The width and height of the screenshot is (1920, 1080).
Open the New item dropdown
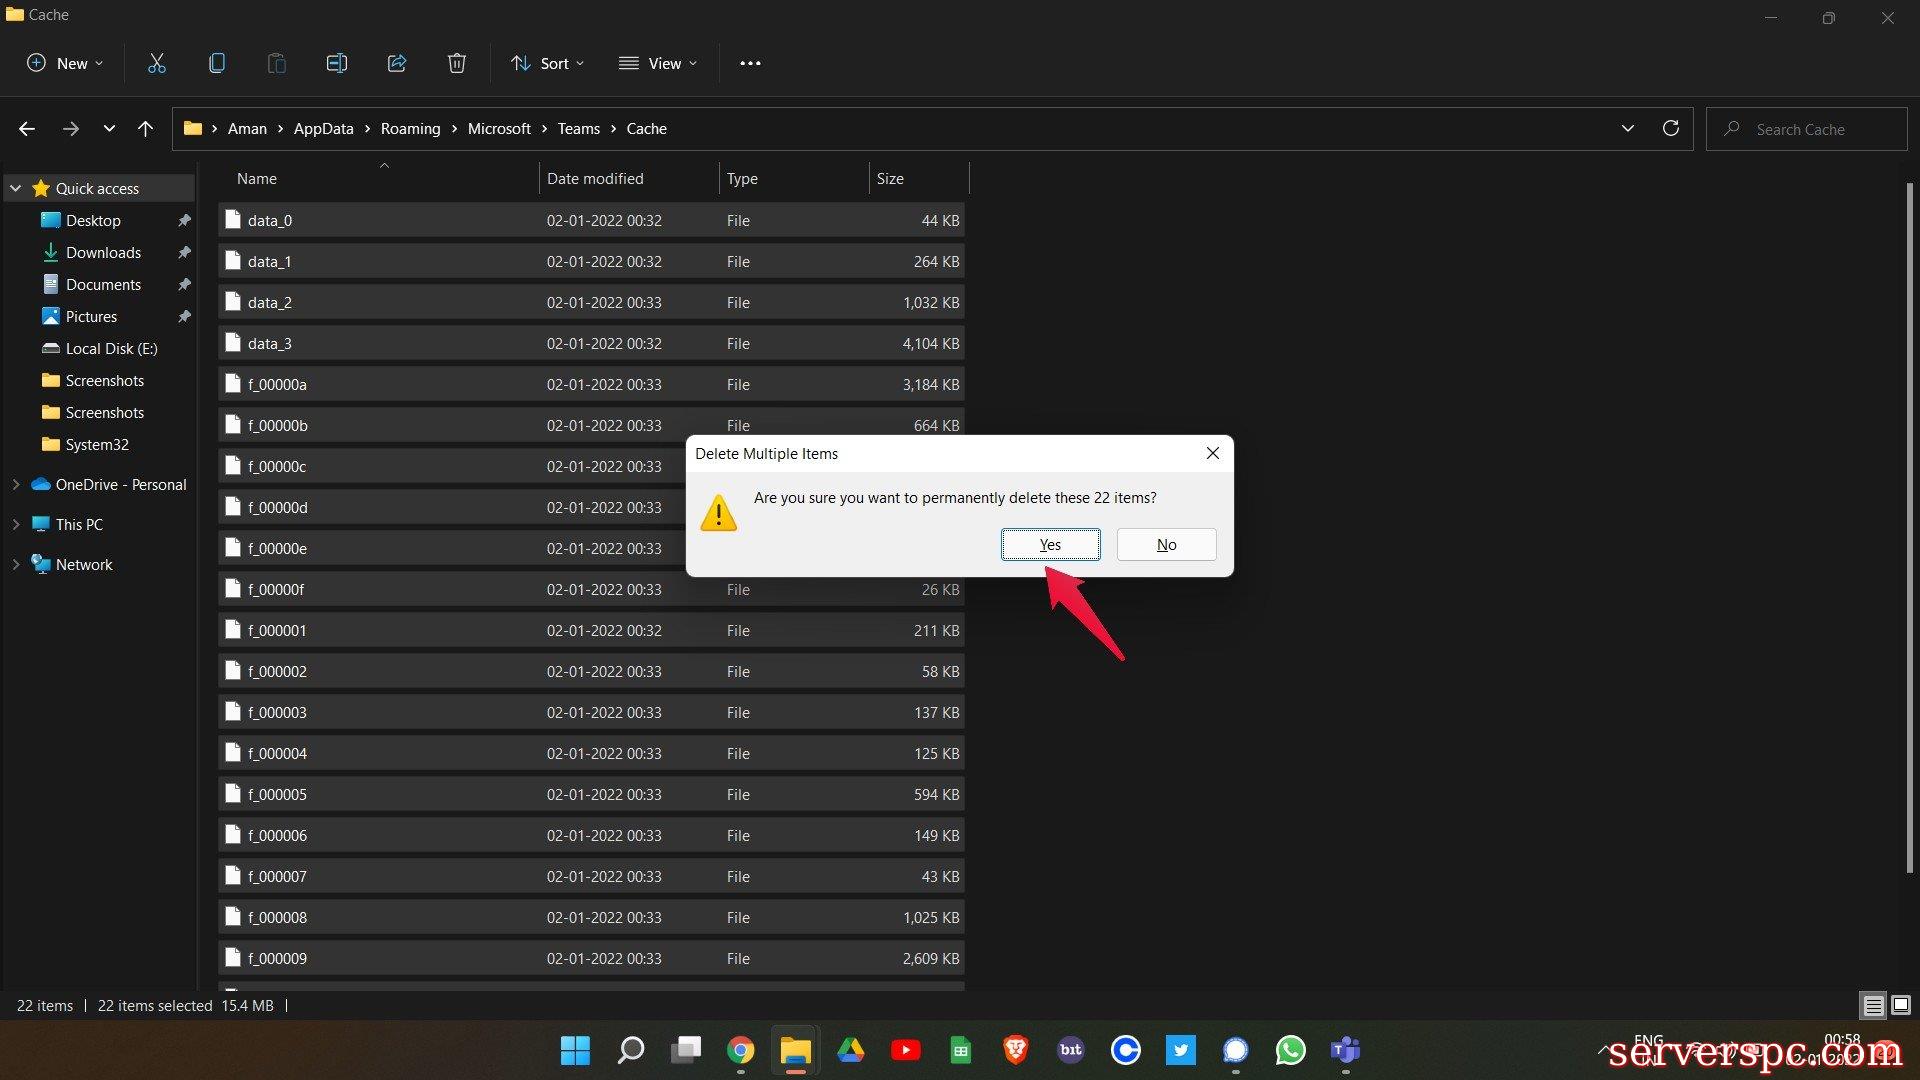(x=65, y=63)
